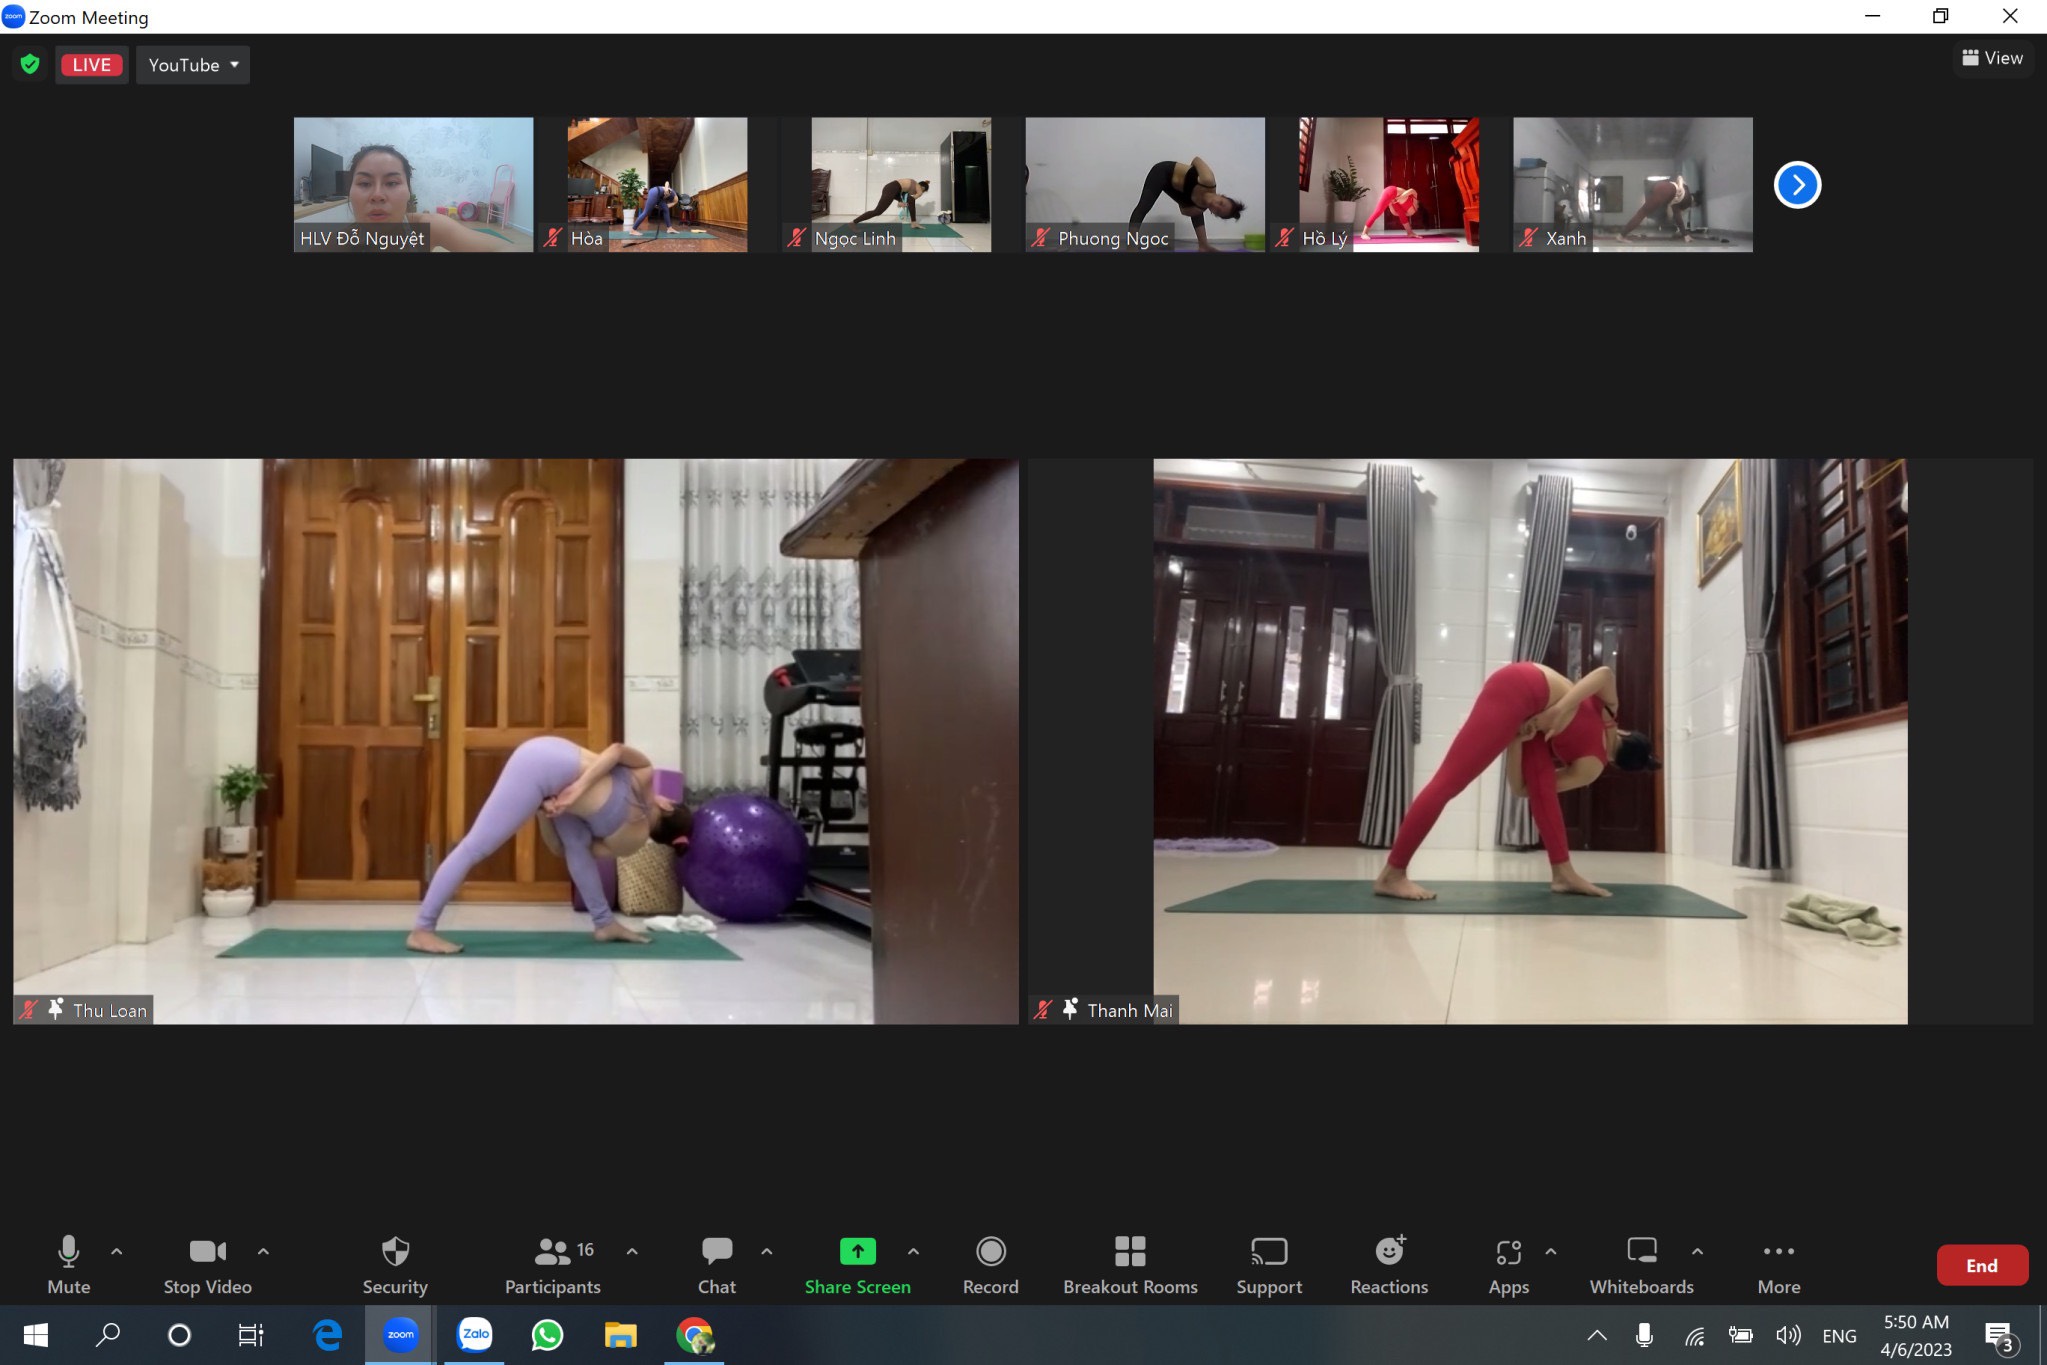This screenshot has width=2047, height=1365.
Task: Open Whiteboards
Action: (1641, 1264)
